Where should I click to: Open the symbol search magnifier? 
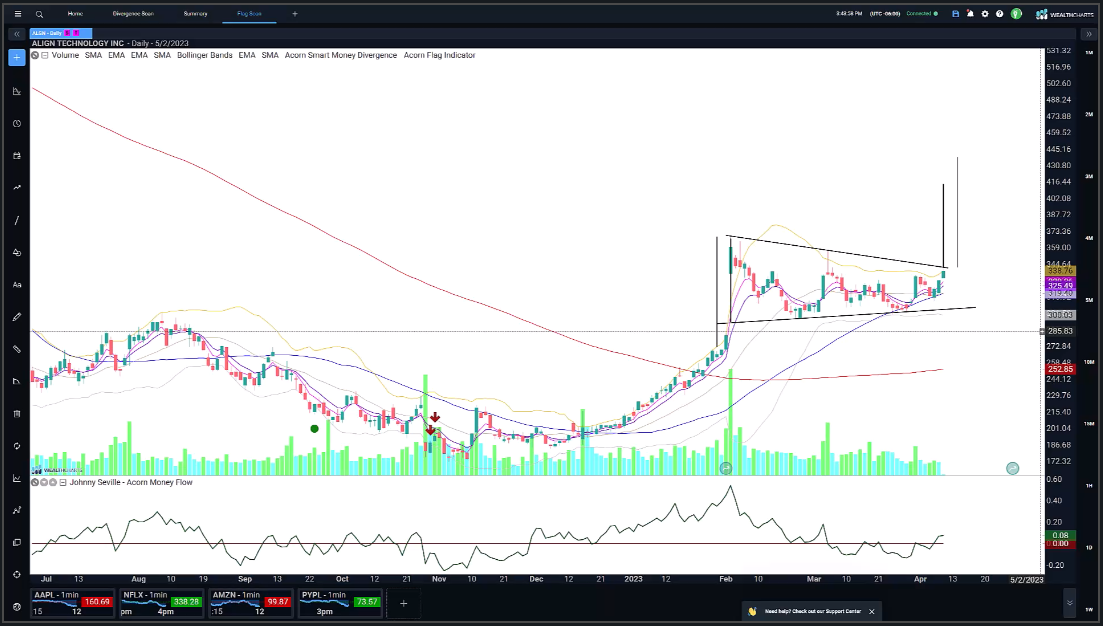click(x=39, y=13)
